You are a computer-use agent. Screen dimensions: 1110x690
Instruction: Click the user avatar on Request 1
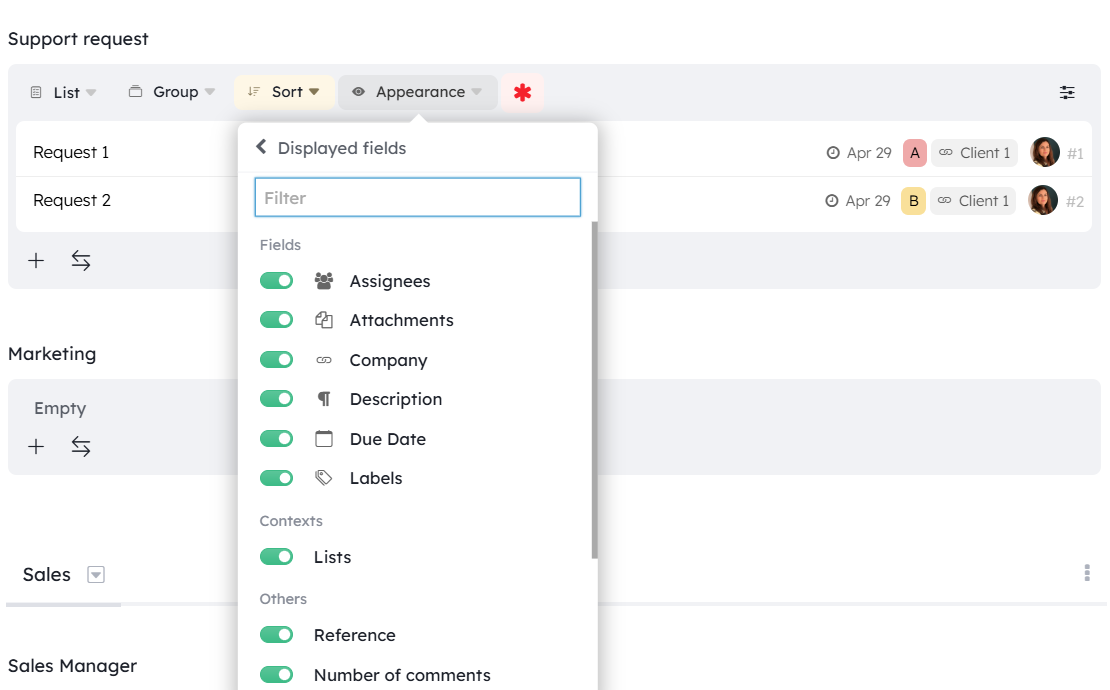[x=1044, y=152]
